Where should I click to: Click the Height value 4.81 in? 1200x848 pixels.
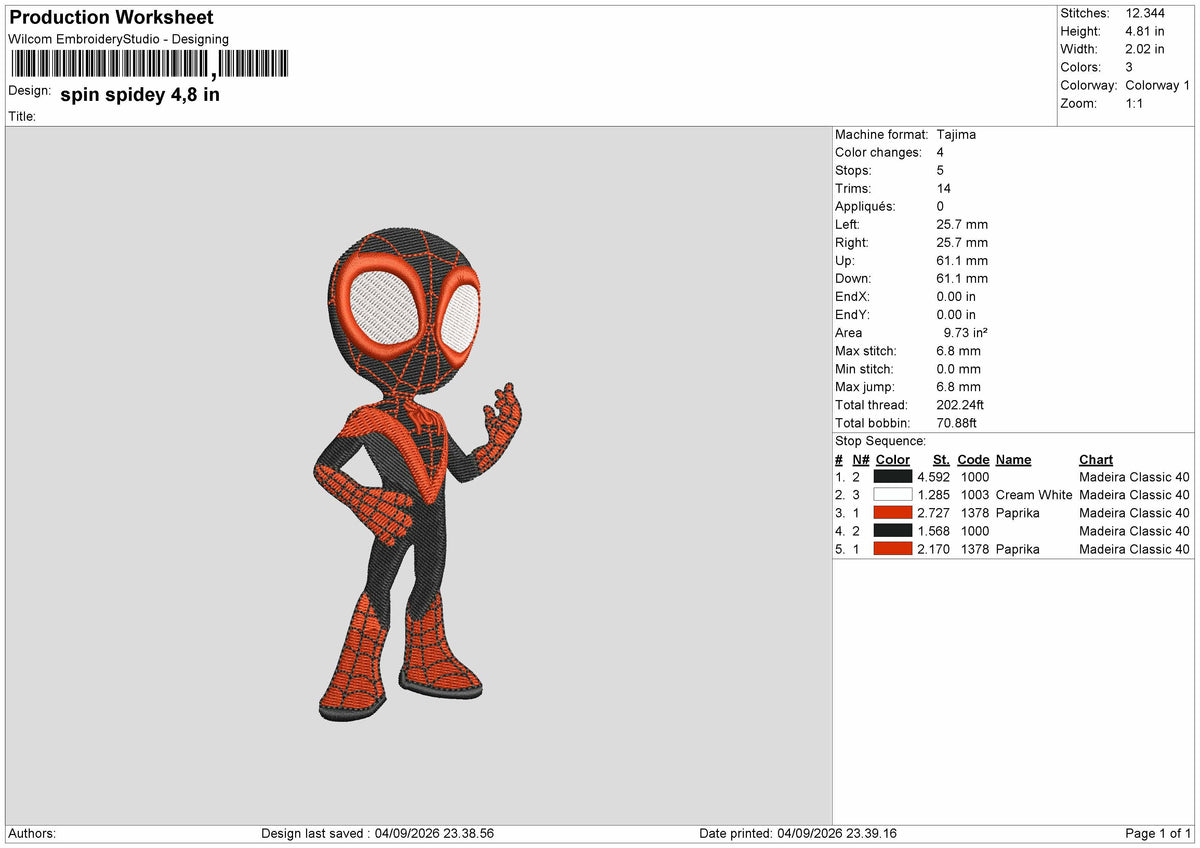click(1145, 31)
